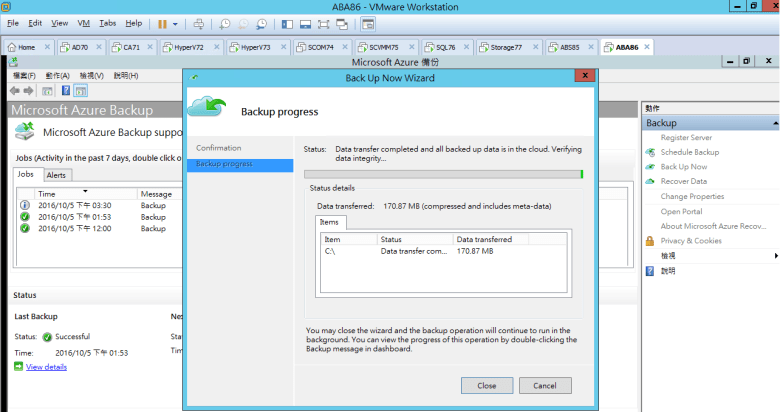Click the snapshot manager icon in VMware toolbar
The width and height of the screenshot is (780, 412).
[261, 23]
